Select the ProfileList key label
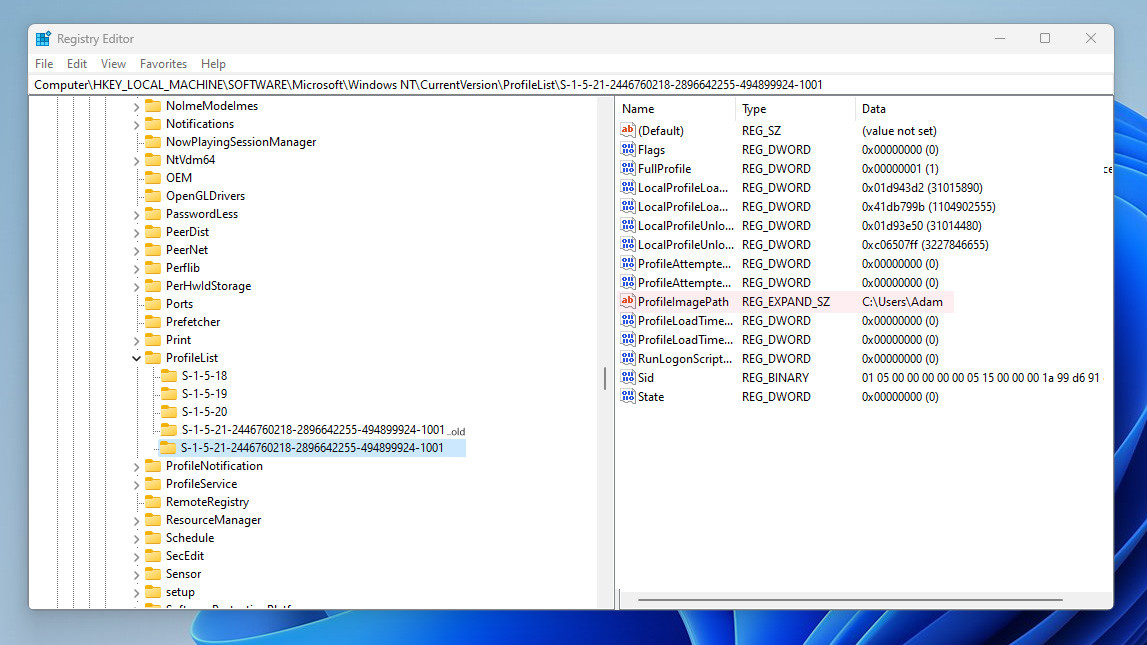 tap(192, 358)
